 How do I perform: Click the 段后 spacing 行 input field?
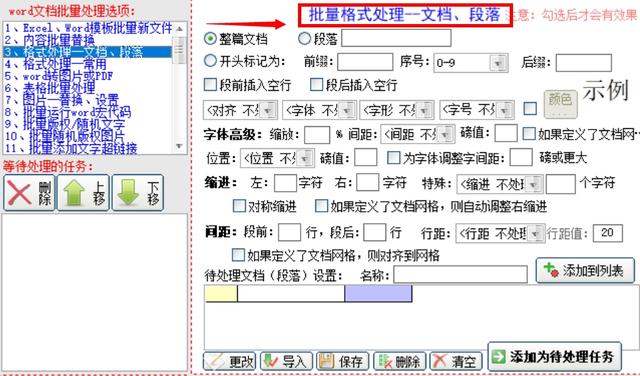tap(375, 232)
